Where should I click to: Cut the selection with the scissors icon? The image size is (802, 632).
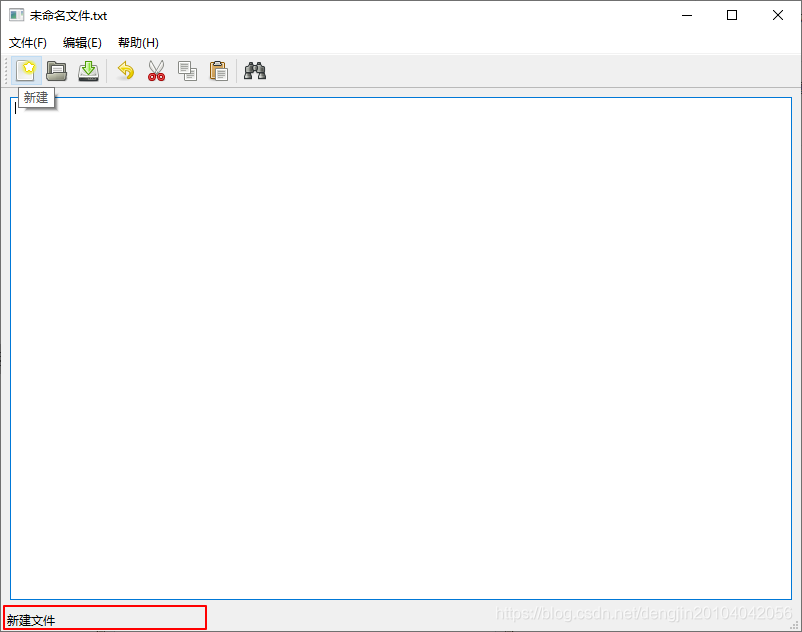coord(157,71)
